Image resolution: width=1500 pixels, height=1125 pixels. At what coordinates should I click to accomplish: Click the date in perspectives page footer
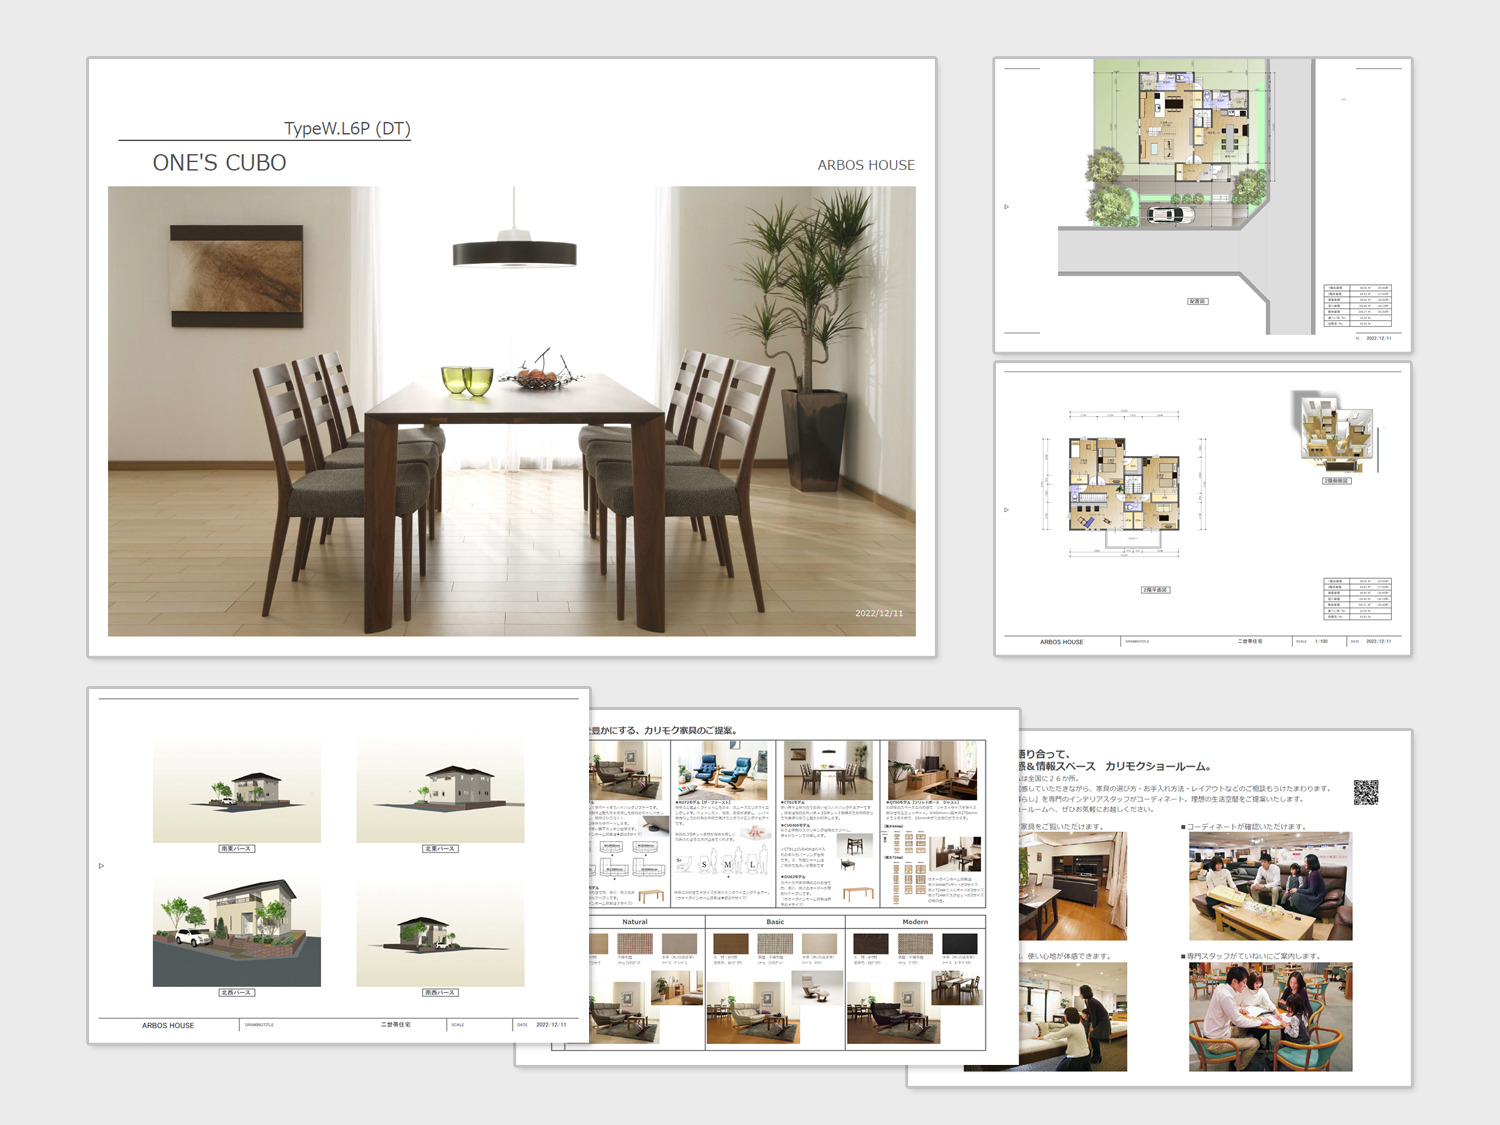coord(551,1025)
